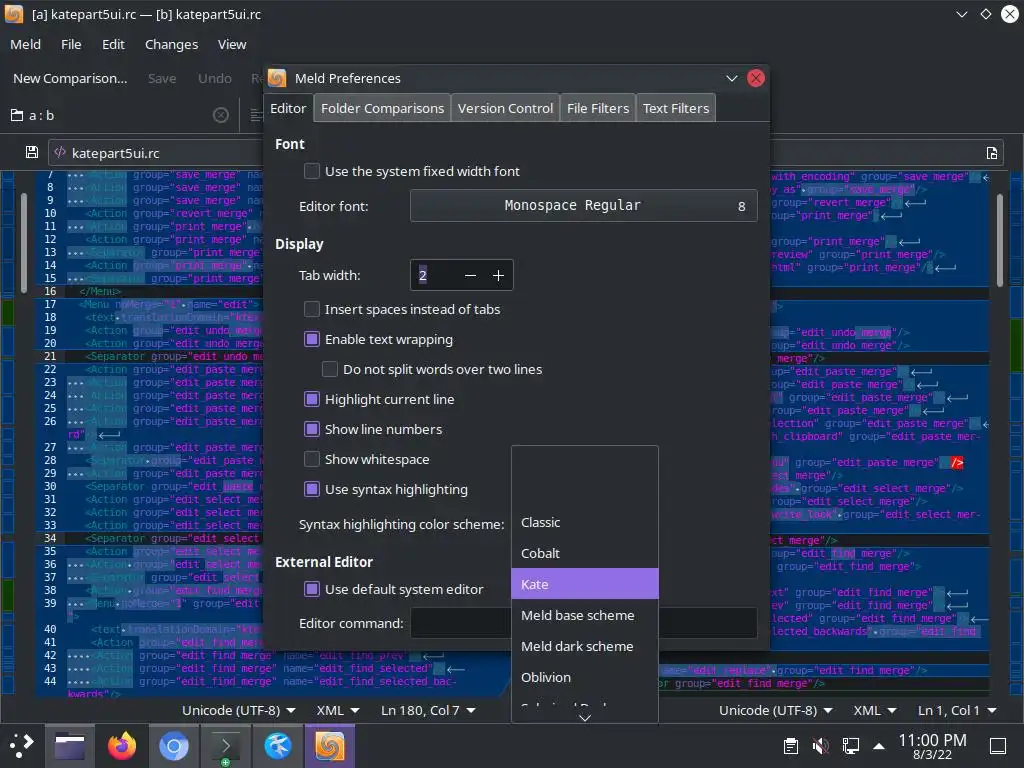Click the Save toolbar button
The image size is (1024, 768).
point(162,78)
